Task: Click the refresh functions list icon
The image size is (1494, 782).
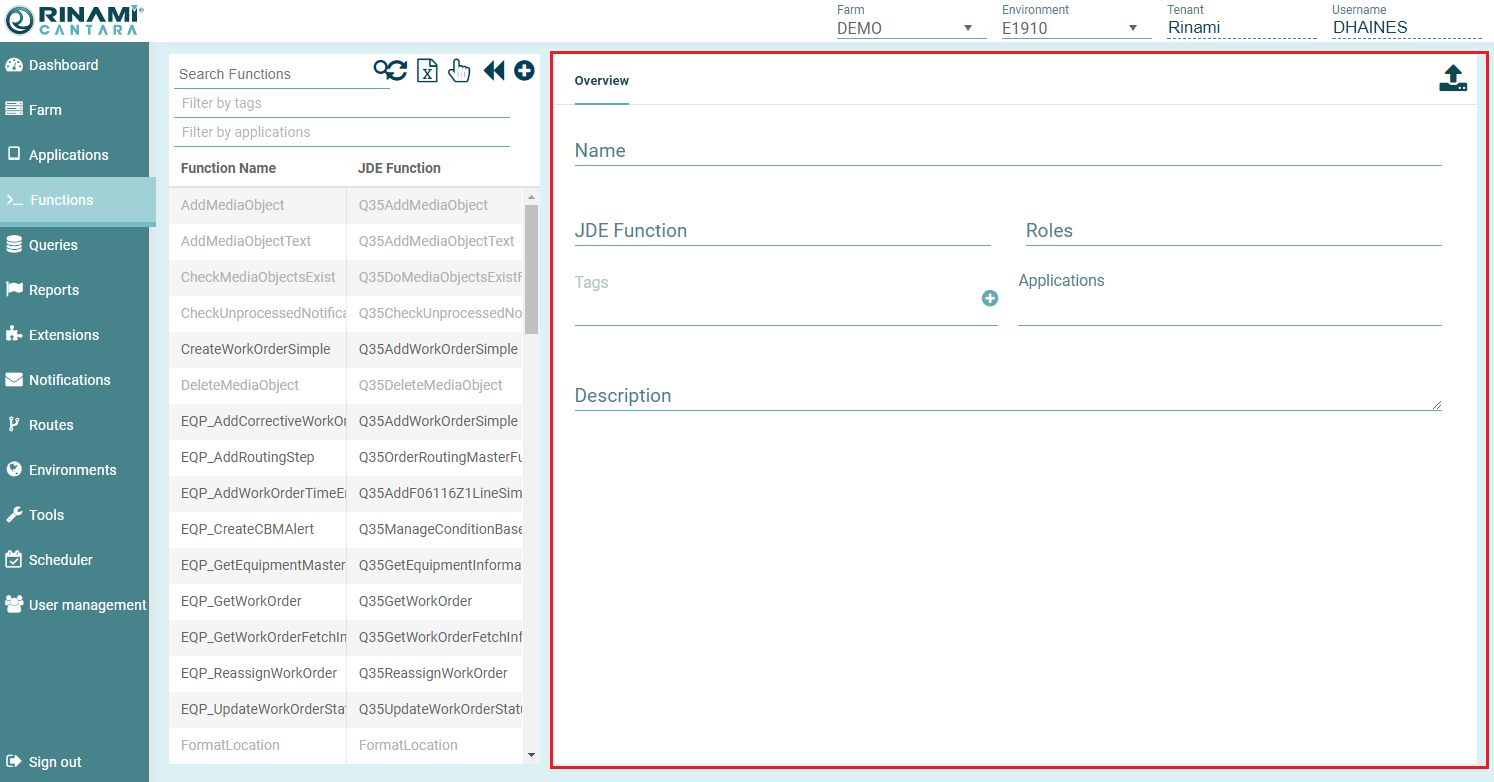Action: (x=391, y=70)
